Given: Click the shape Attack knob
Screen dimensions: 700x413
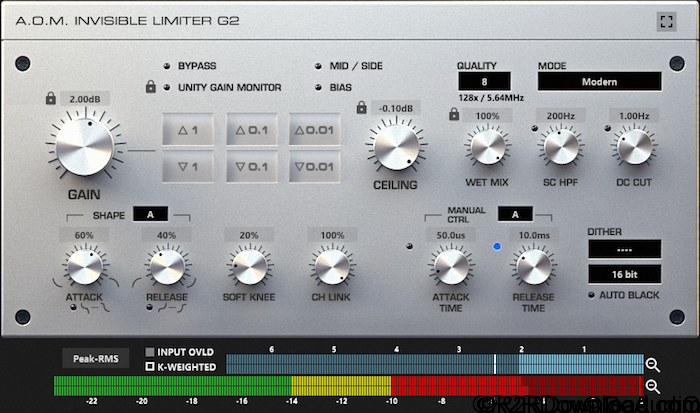Looking at the screenshot, I should (x=85, y=267).
